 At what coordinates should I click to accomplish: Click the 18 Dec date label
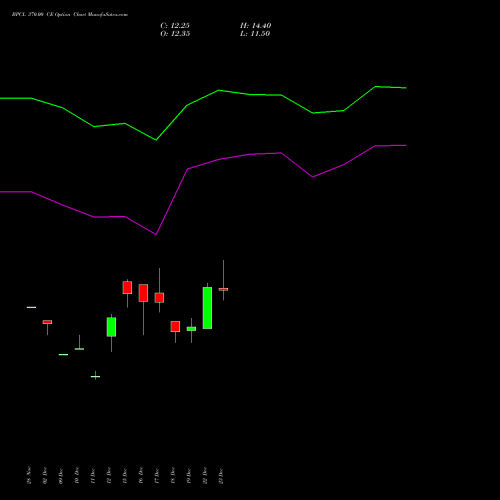(x=173, y=475)
